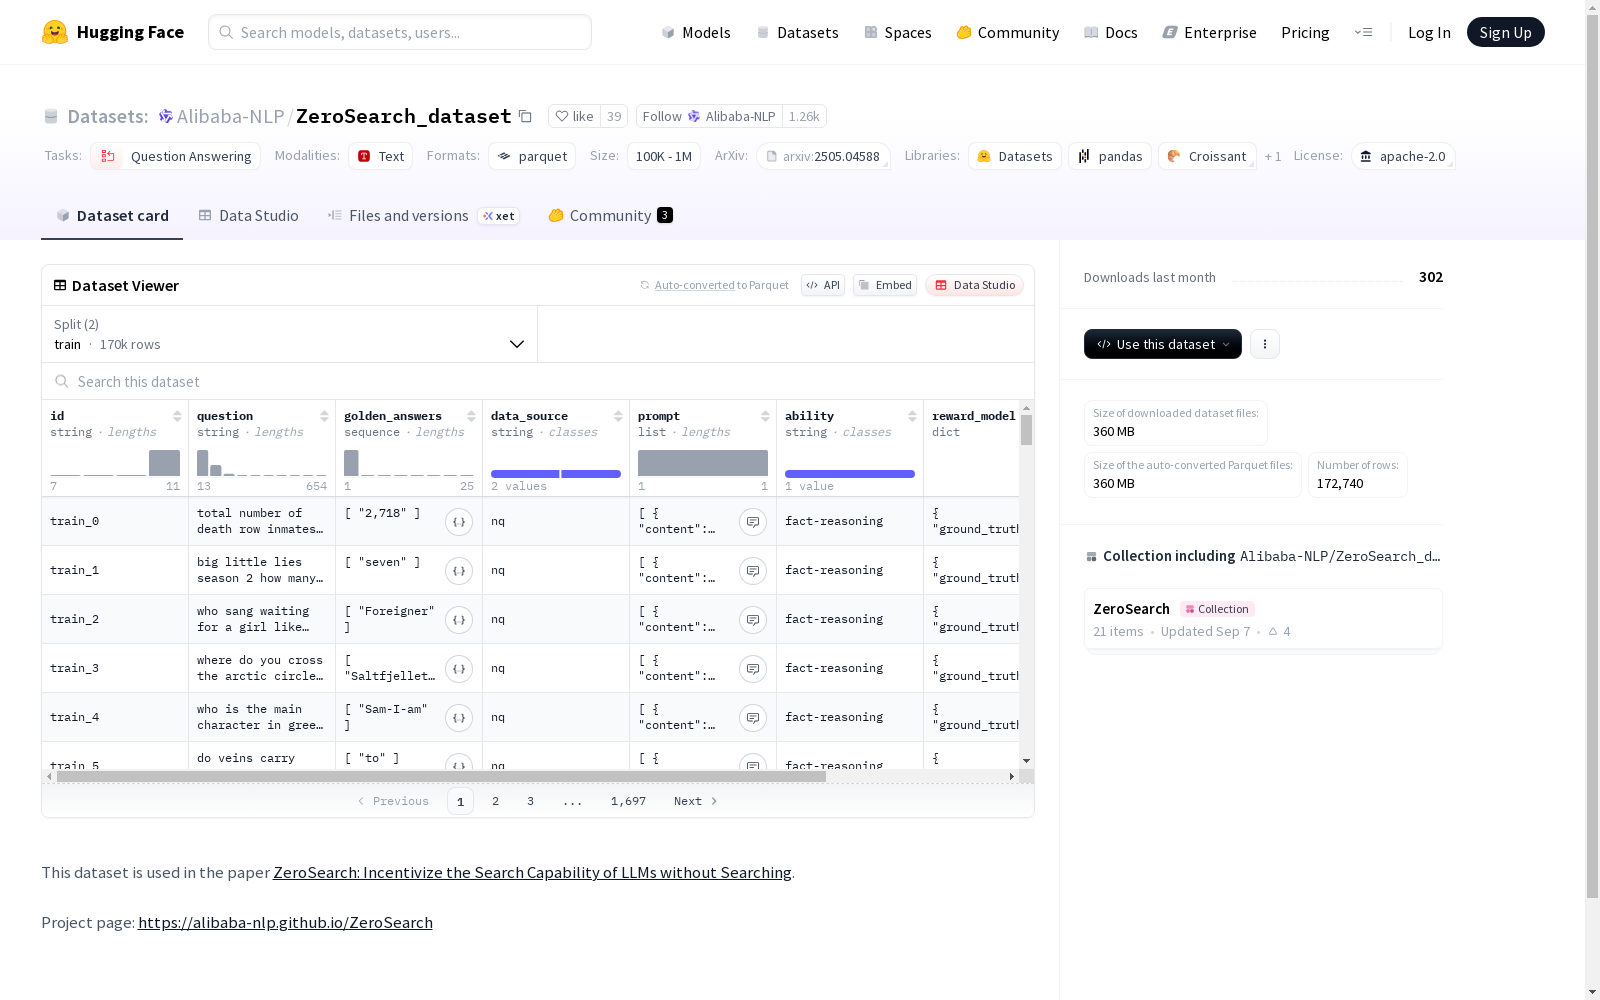This screenshot has width=1600, height=1000.
Task: Open JSON view for train_4 golden answers
Action: click(x=459, y=717)
